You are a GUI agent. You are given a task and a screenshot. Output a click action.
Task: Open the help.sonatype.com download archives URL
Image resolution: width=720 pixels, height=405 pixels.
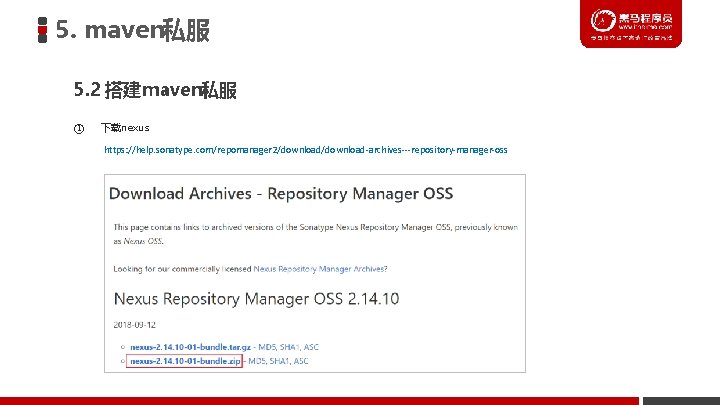(x=306, y=150)
